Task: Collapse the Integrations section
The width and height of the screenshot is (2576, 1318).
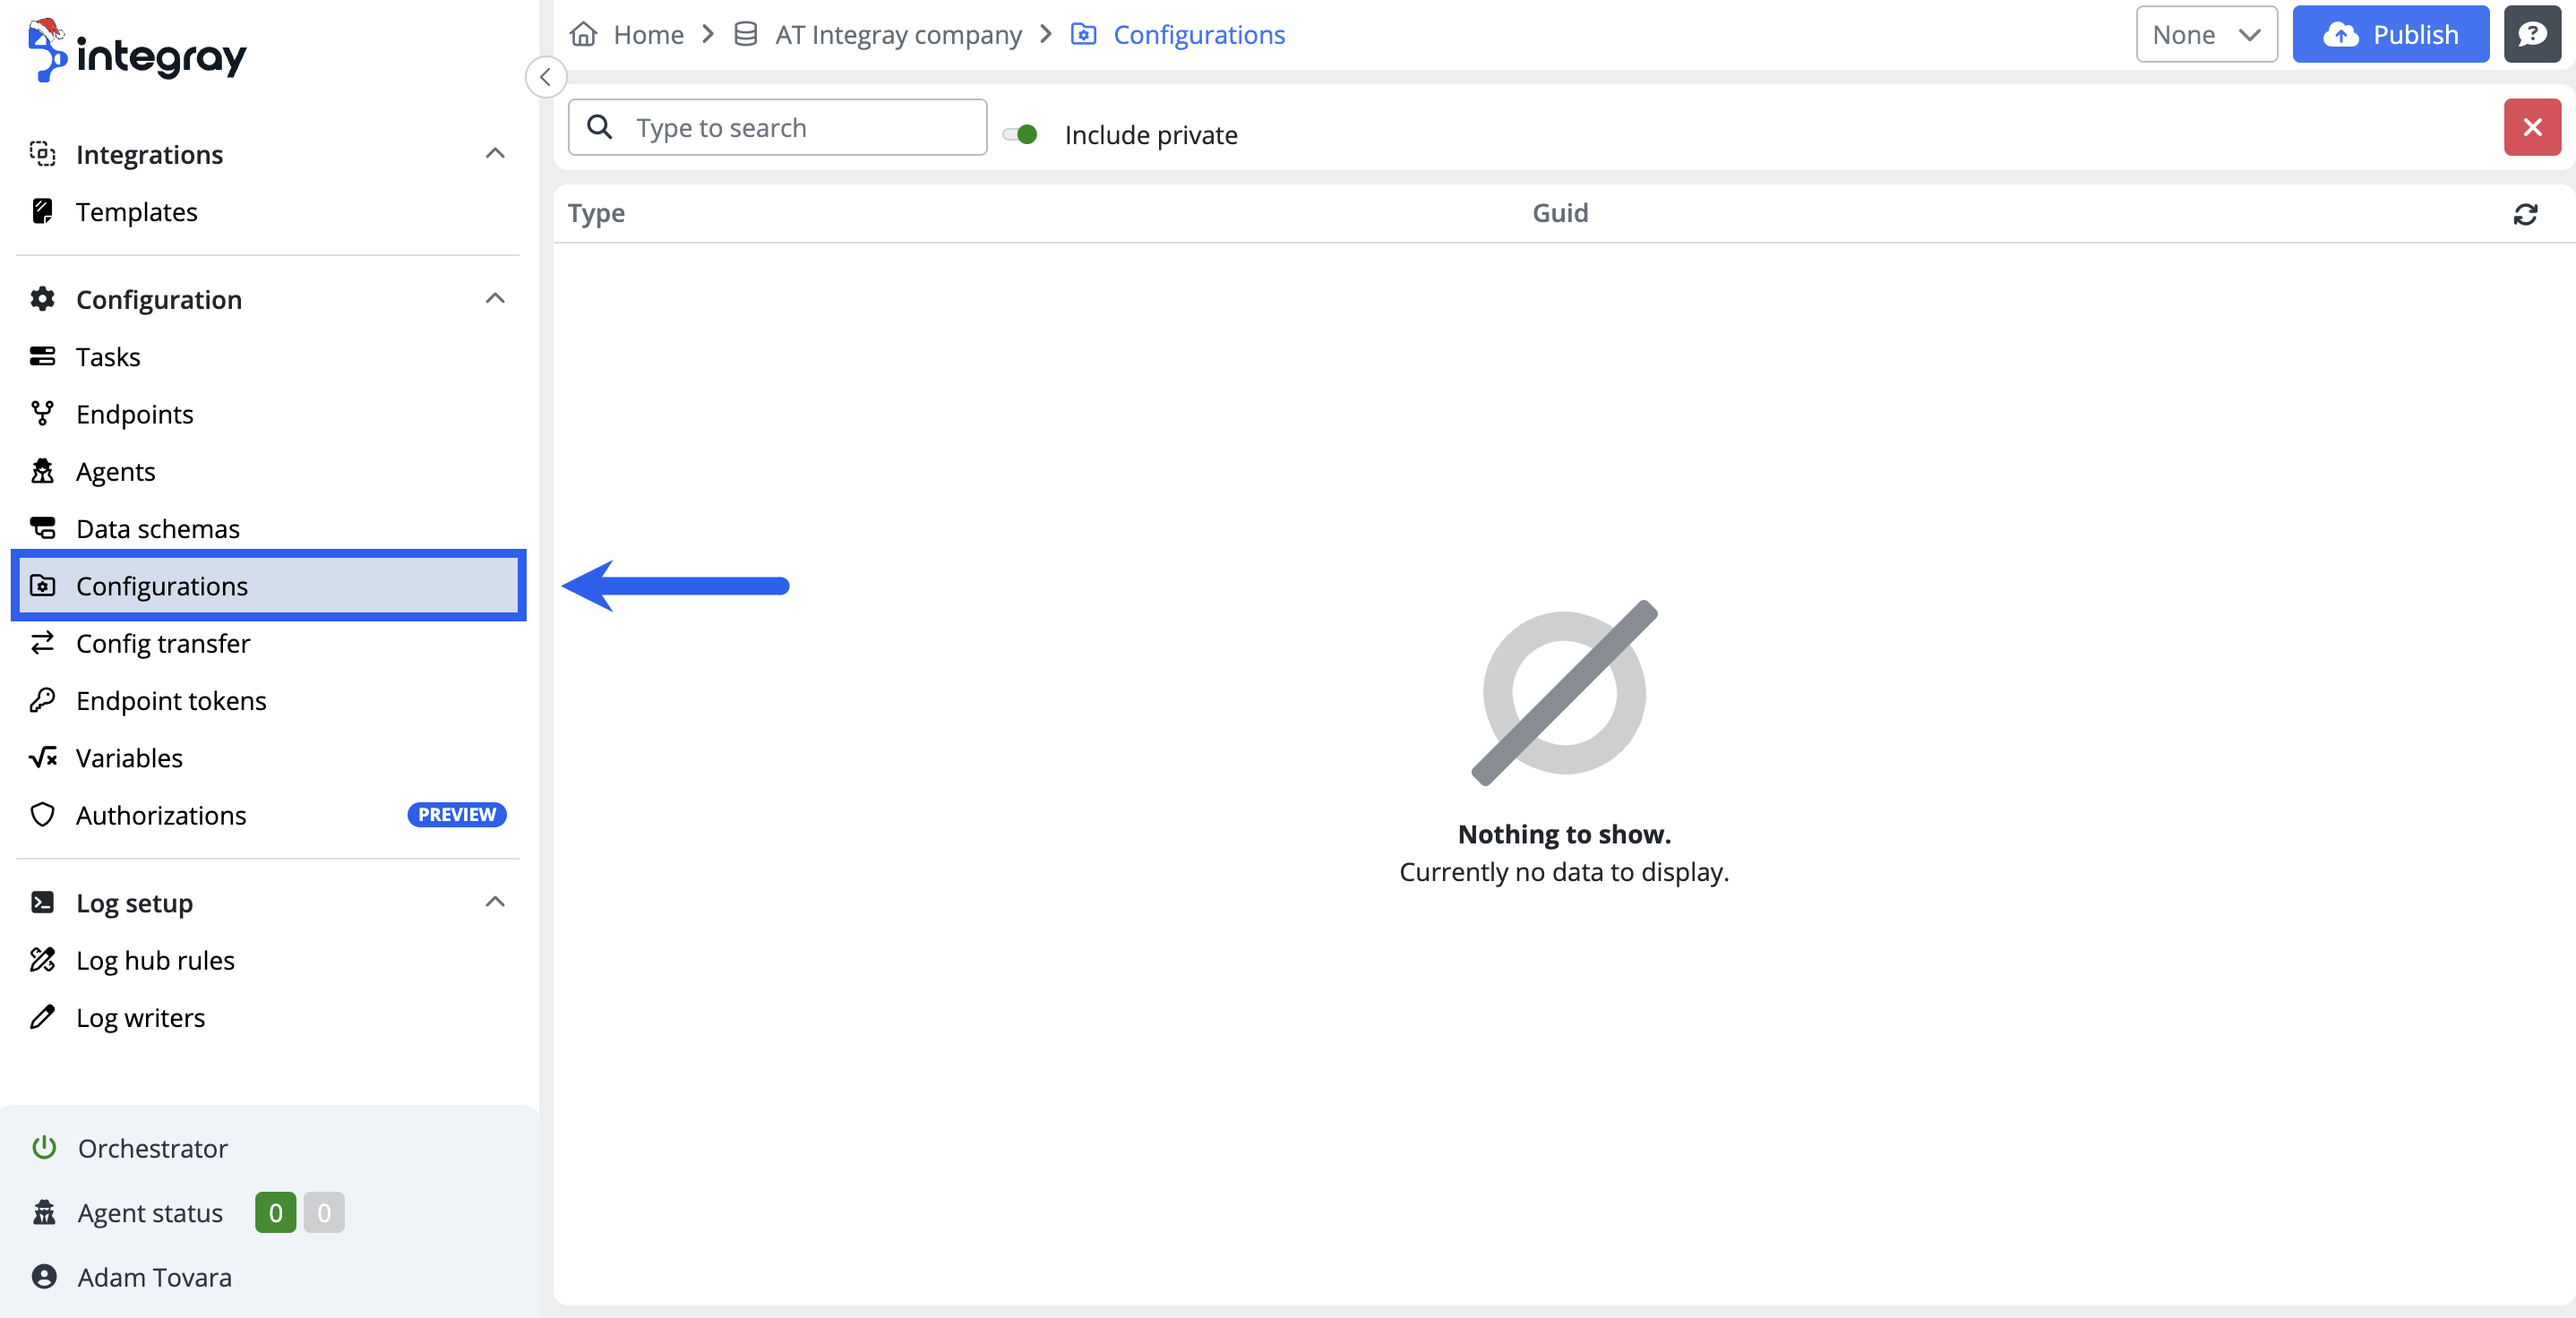Action: click(x=495, y=153)
